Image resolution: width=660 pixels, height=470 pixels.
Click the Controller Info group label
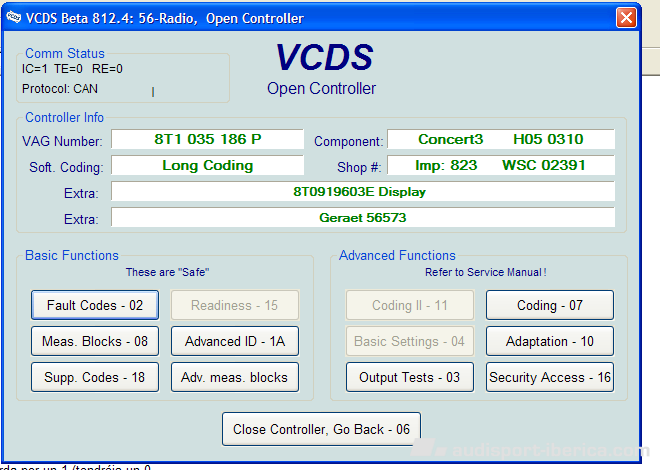(x=64, y=117)
